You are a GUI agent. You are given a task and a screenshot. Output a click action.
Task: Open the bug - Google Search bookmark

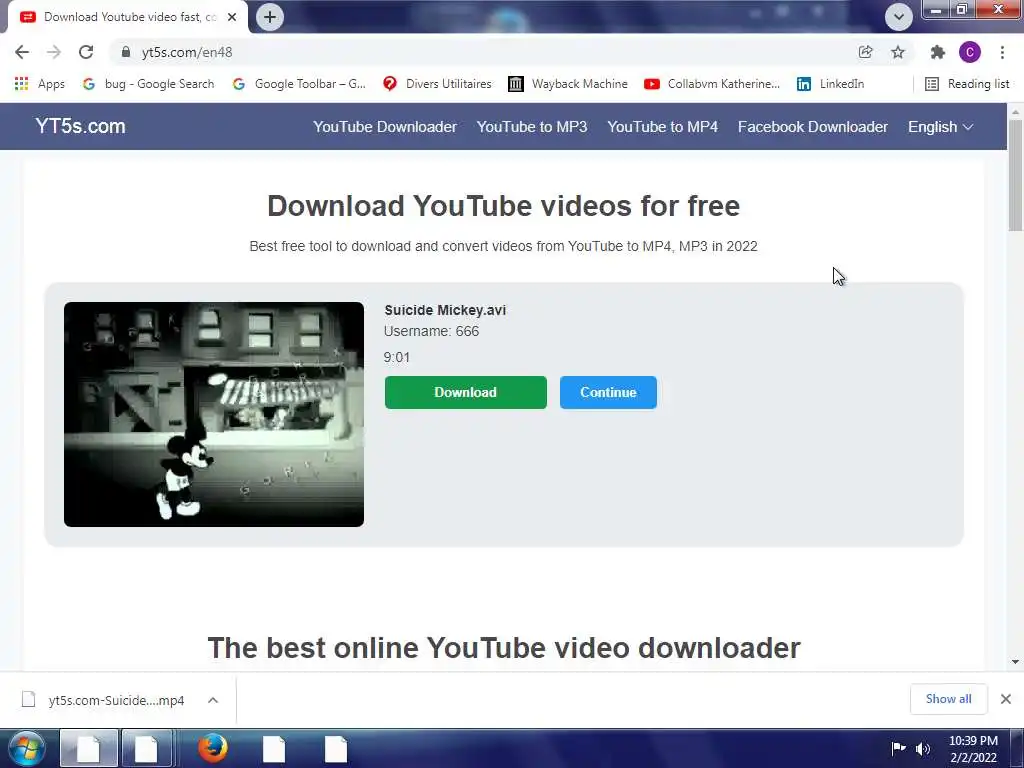pyautogui.click(x=149, y=84)
